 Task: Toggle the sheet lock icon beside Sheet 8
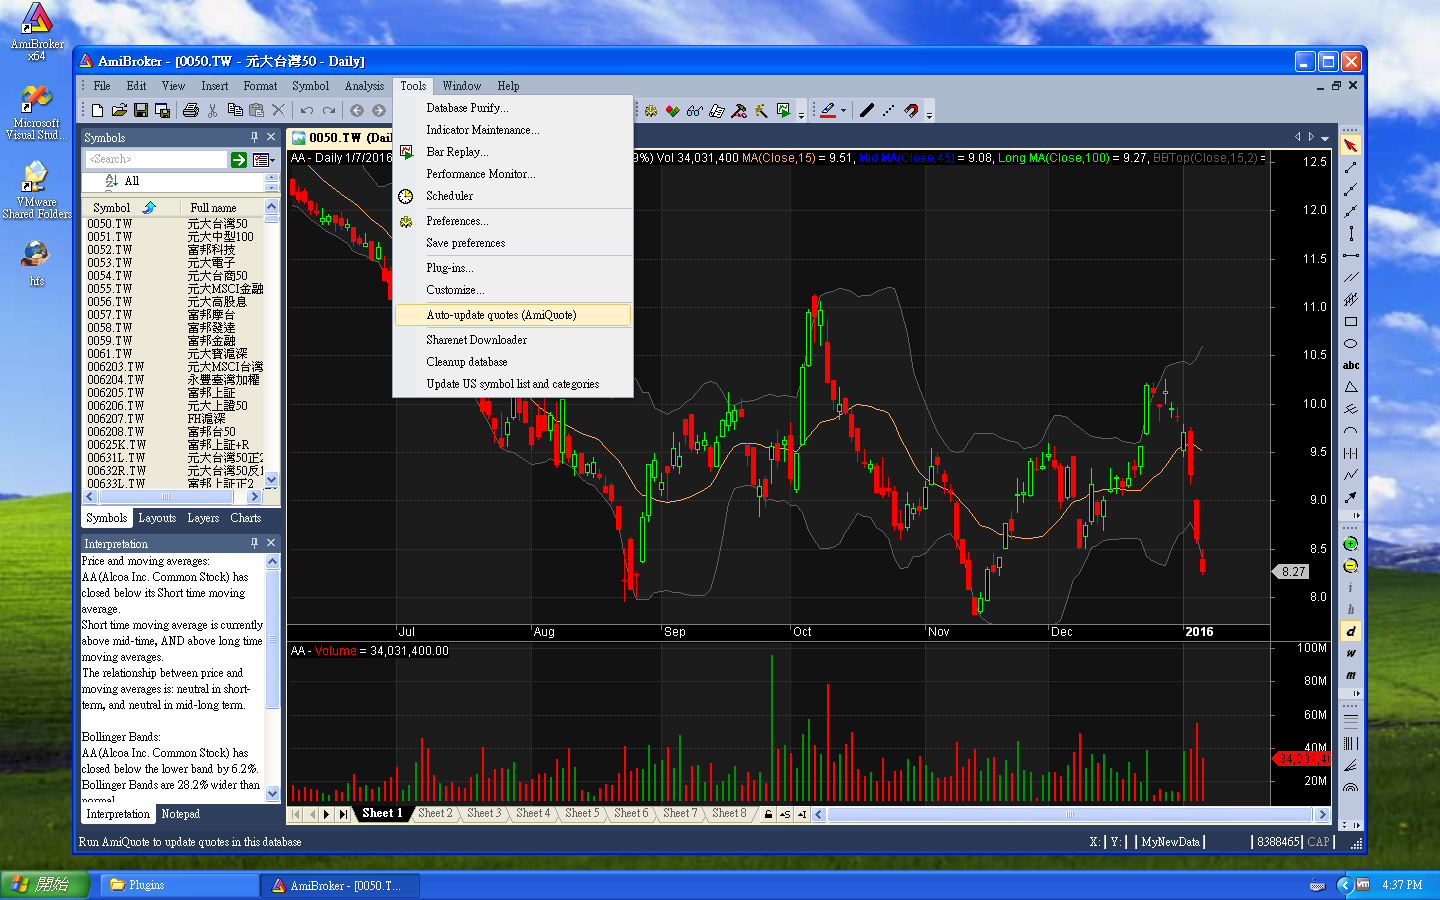[768, 814]
